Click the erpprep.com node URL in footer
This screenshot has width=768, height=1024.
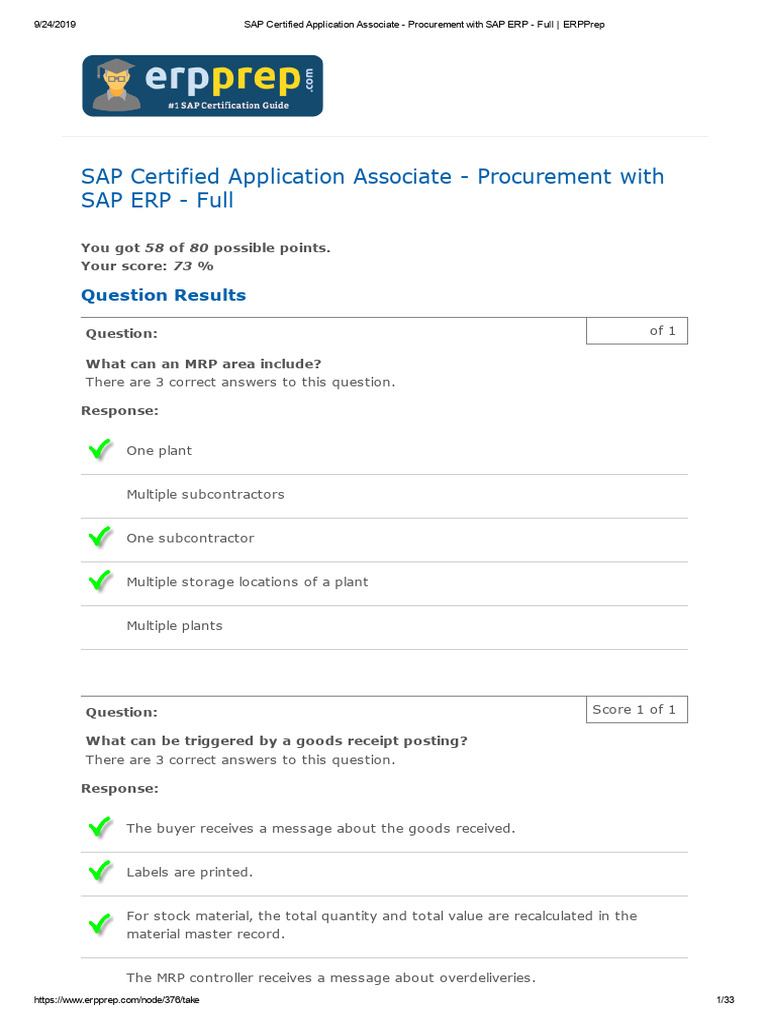116,1001
